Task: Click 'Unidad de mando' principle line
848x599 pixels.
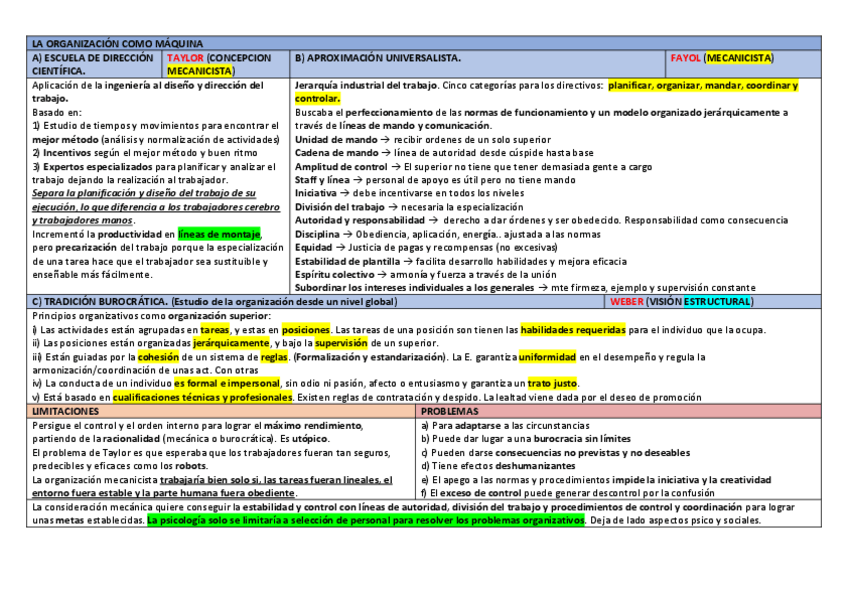Action: click(336, 139)
